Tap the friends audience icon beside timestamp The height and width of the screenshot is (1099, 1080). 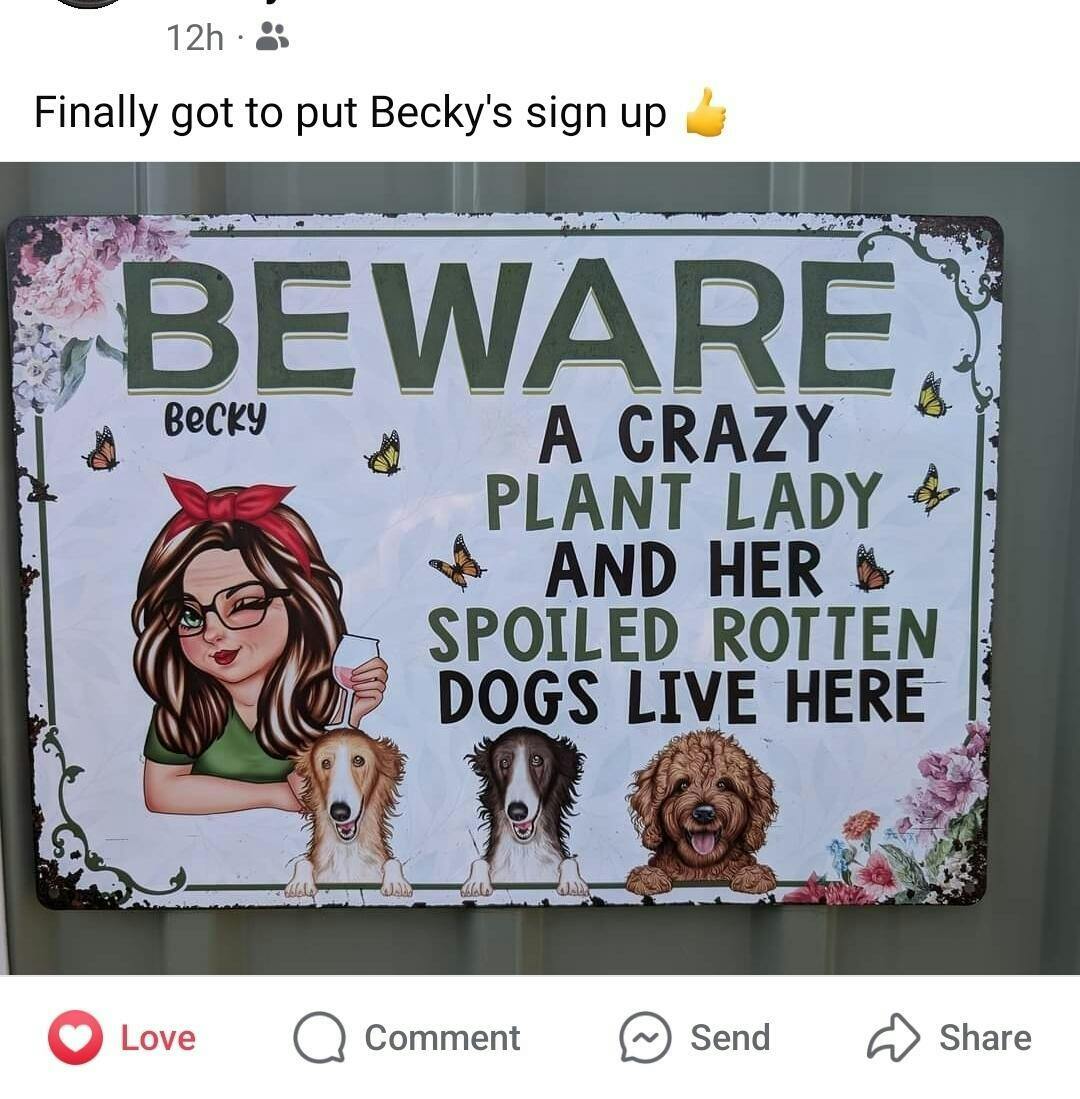tap(272, 37)
